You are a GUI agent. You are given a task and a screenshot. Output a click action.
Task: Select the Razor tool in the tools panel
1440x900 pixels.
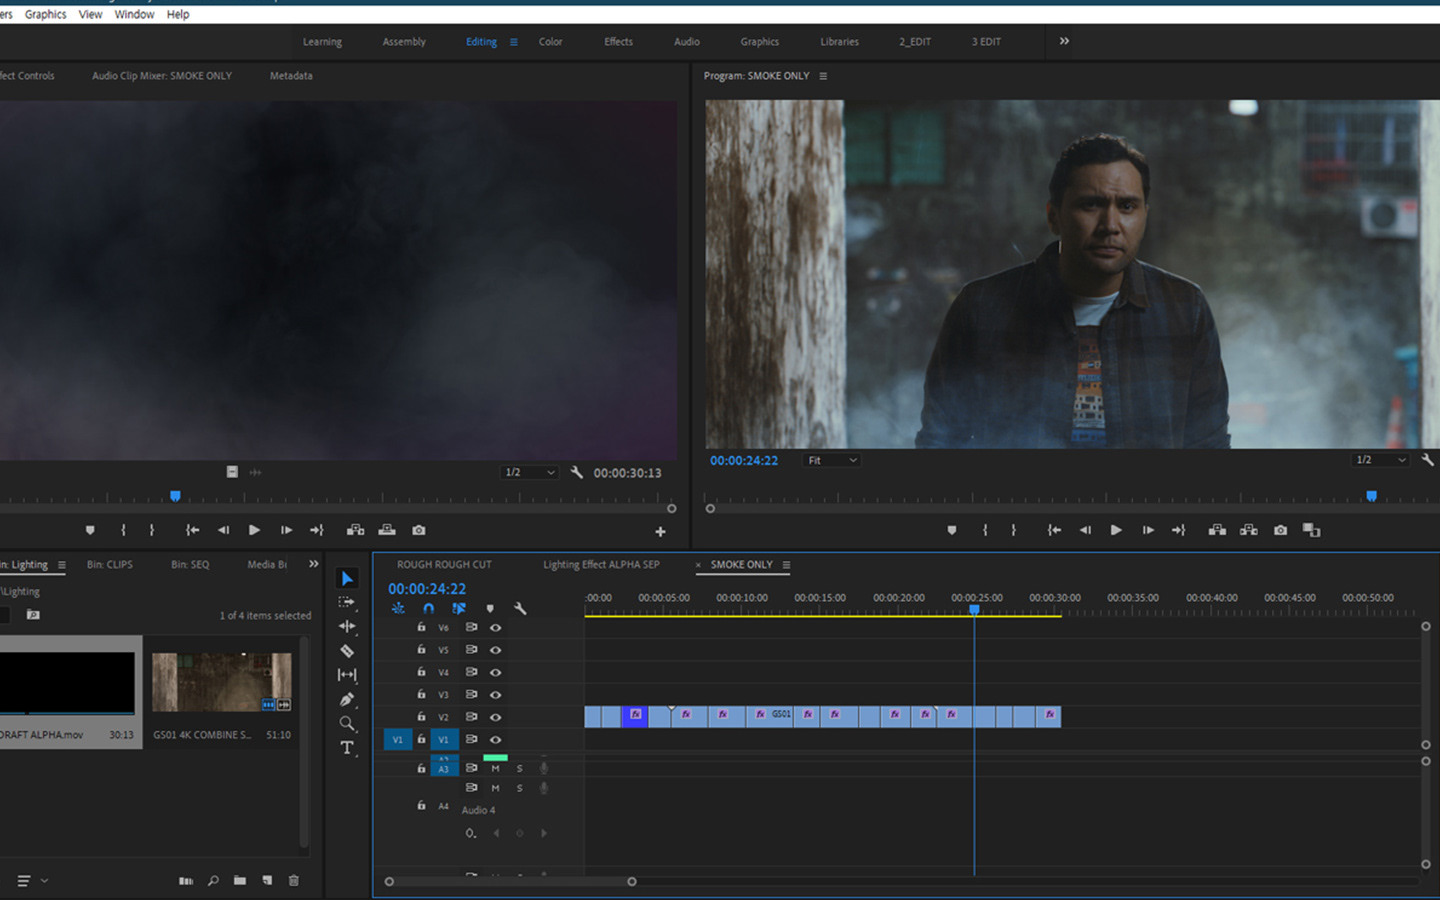(x=347, y=651)
